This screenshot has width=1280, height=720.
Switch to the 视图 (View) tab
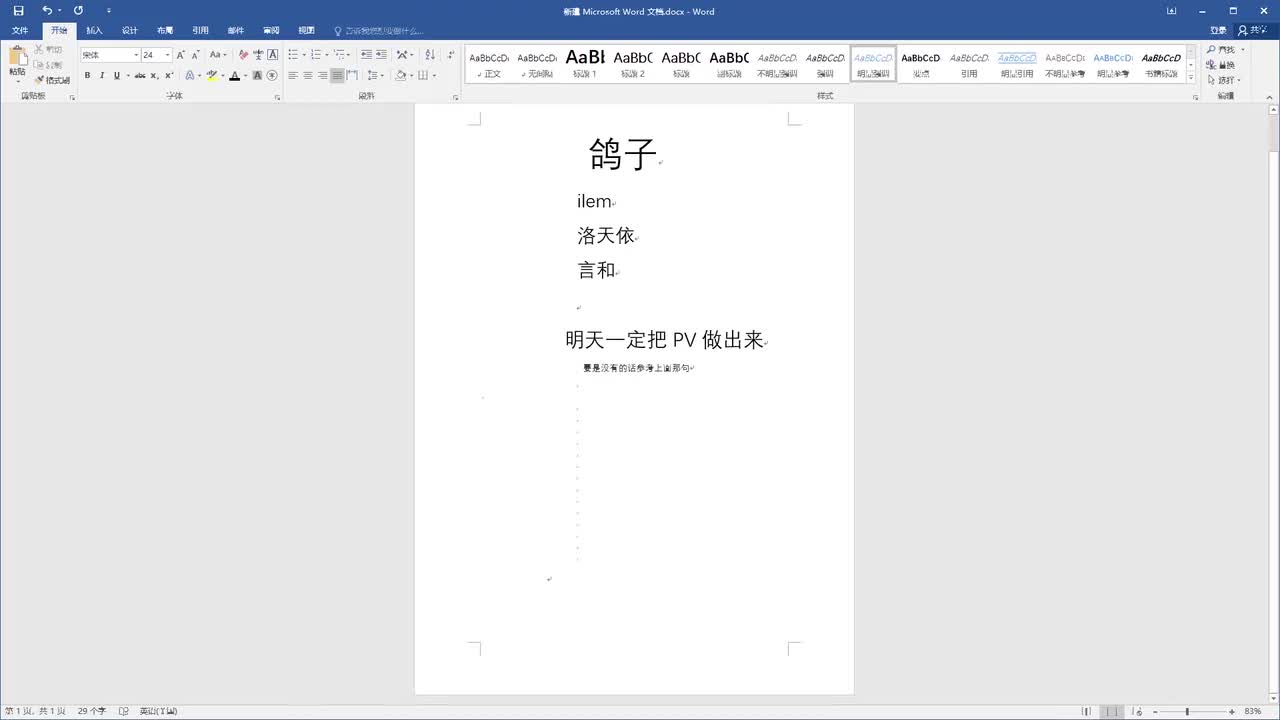tap(306, 31)
